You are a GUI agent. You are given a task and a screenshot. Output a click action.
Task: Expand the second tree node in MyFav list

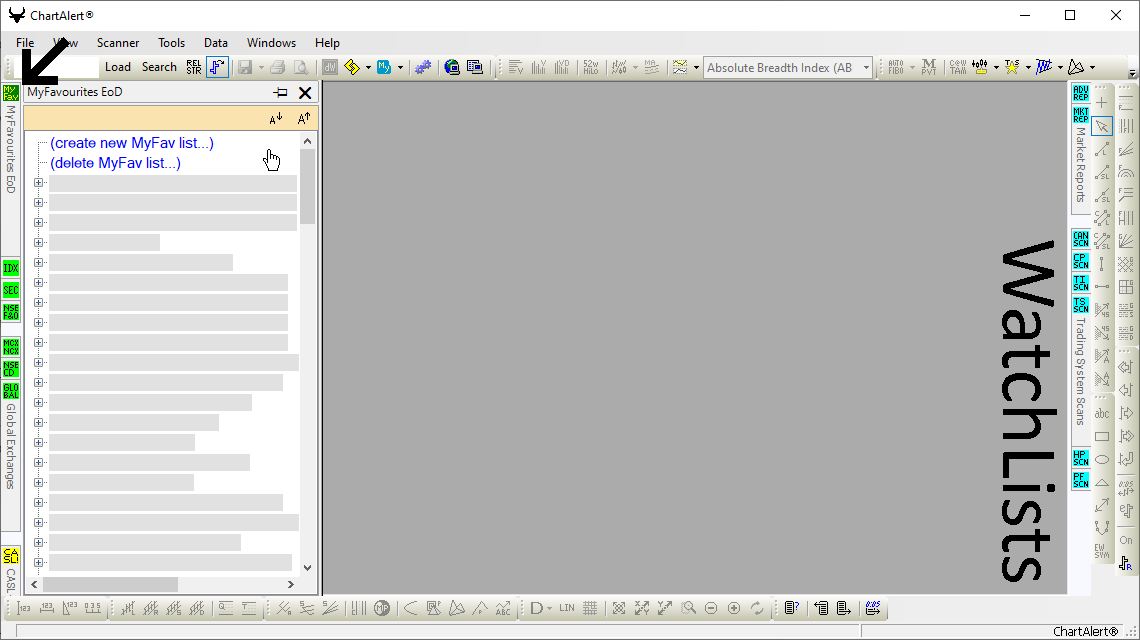click(x=39, y=203)
